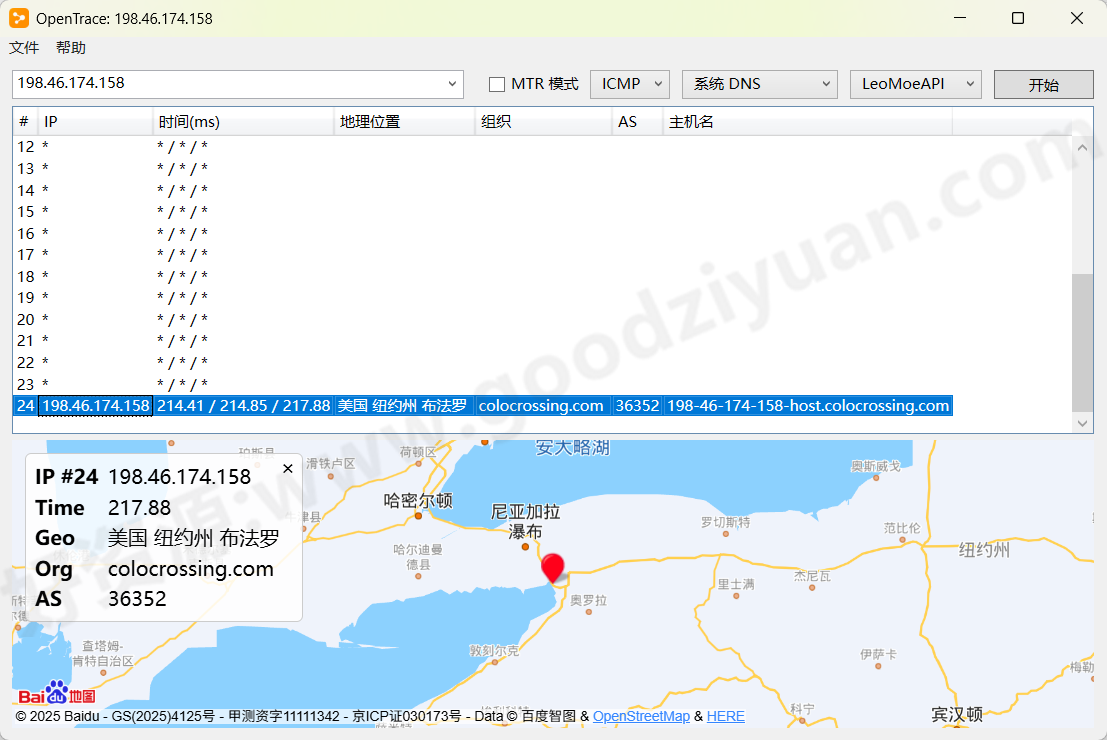Click the scrollbar down arrow

tap(1082, 422)
